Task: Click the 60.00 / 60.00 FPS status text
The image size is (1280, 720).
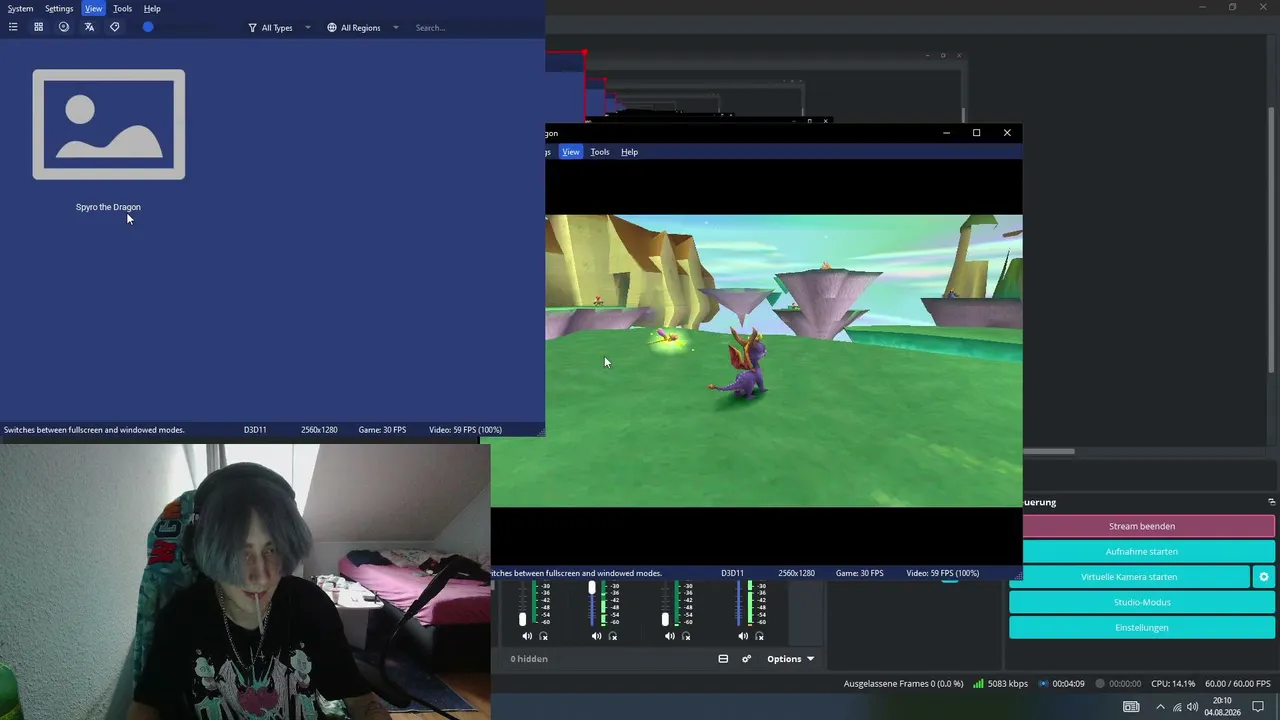Action: (x=1238, y=684)
